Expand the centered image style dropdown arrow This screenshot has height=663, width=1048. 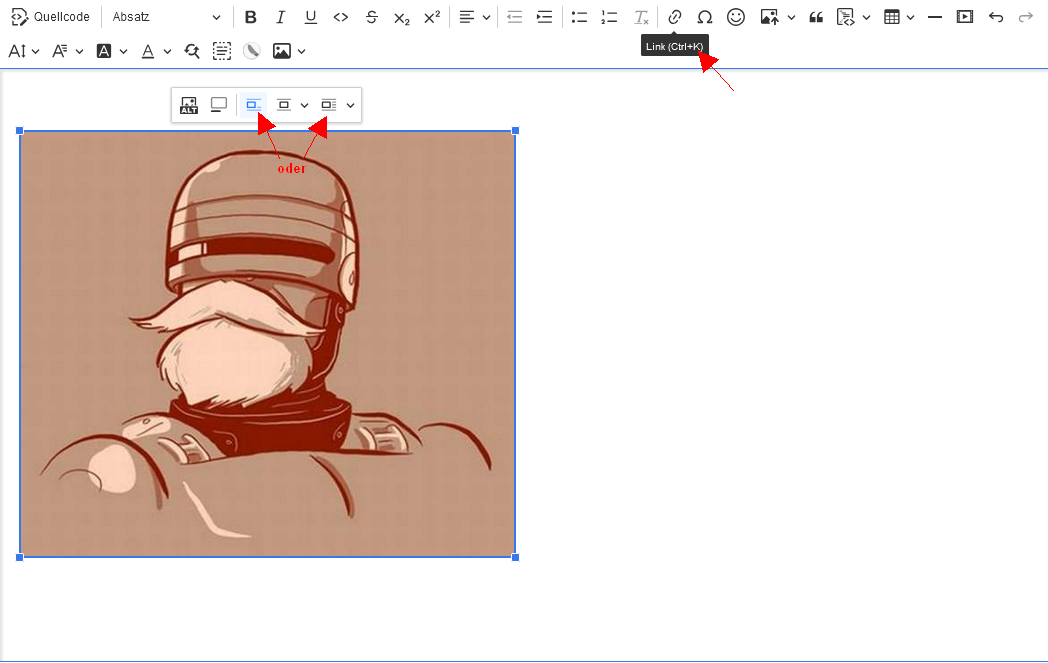pos(304,105)
